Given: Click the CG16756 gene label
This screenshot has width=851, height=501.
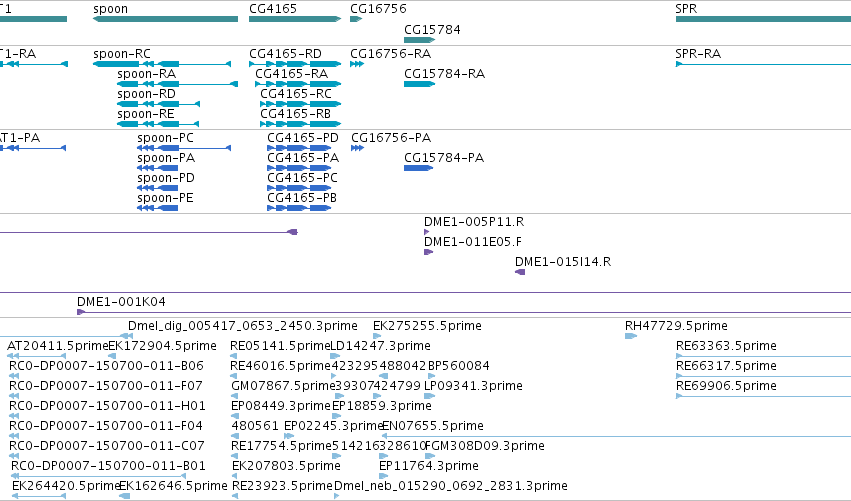Looking at the screenshot, I should pyautogui.click(x=378, y=9).
